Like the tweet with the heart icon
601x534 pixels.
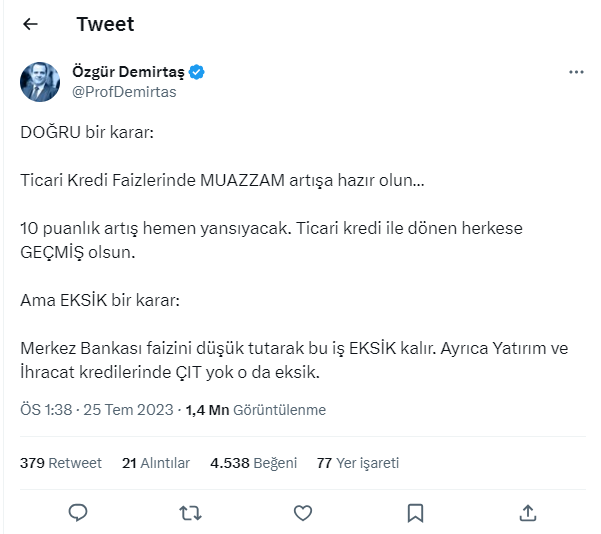click(x=303, y=512)
